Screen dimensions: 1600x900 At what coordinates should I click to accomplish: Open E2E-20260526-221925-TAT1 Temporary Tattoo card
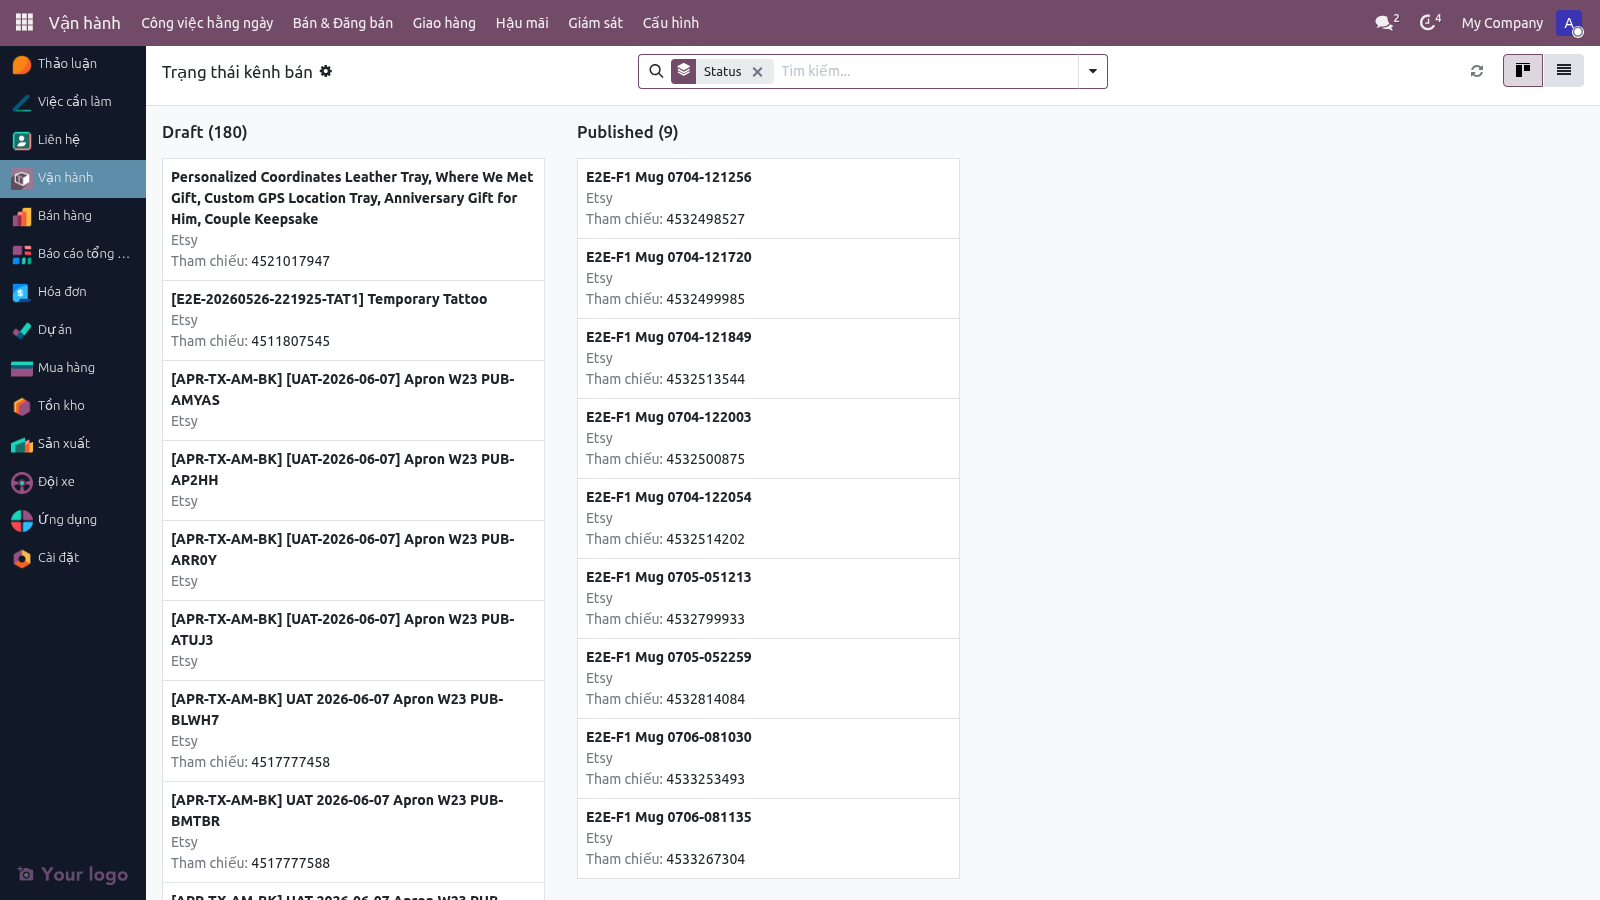coord(353,320)
